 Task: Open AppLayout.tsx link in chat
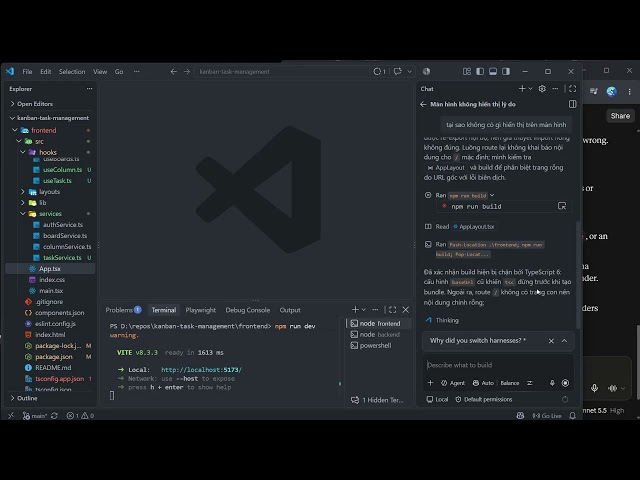pyautogui.click(x=474, y=227)
